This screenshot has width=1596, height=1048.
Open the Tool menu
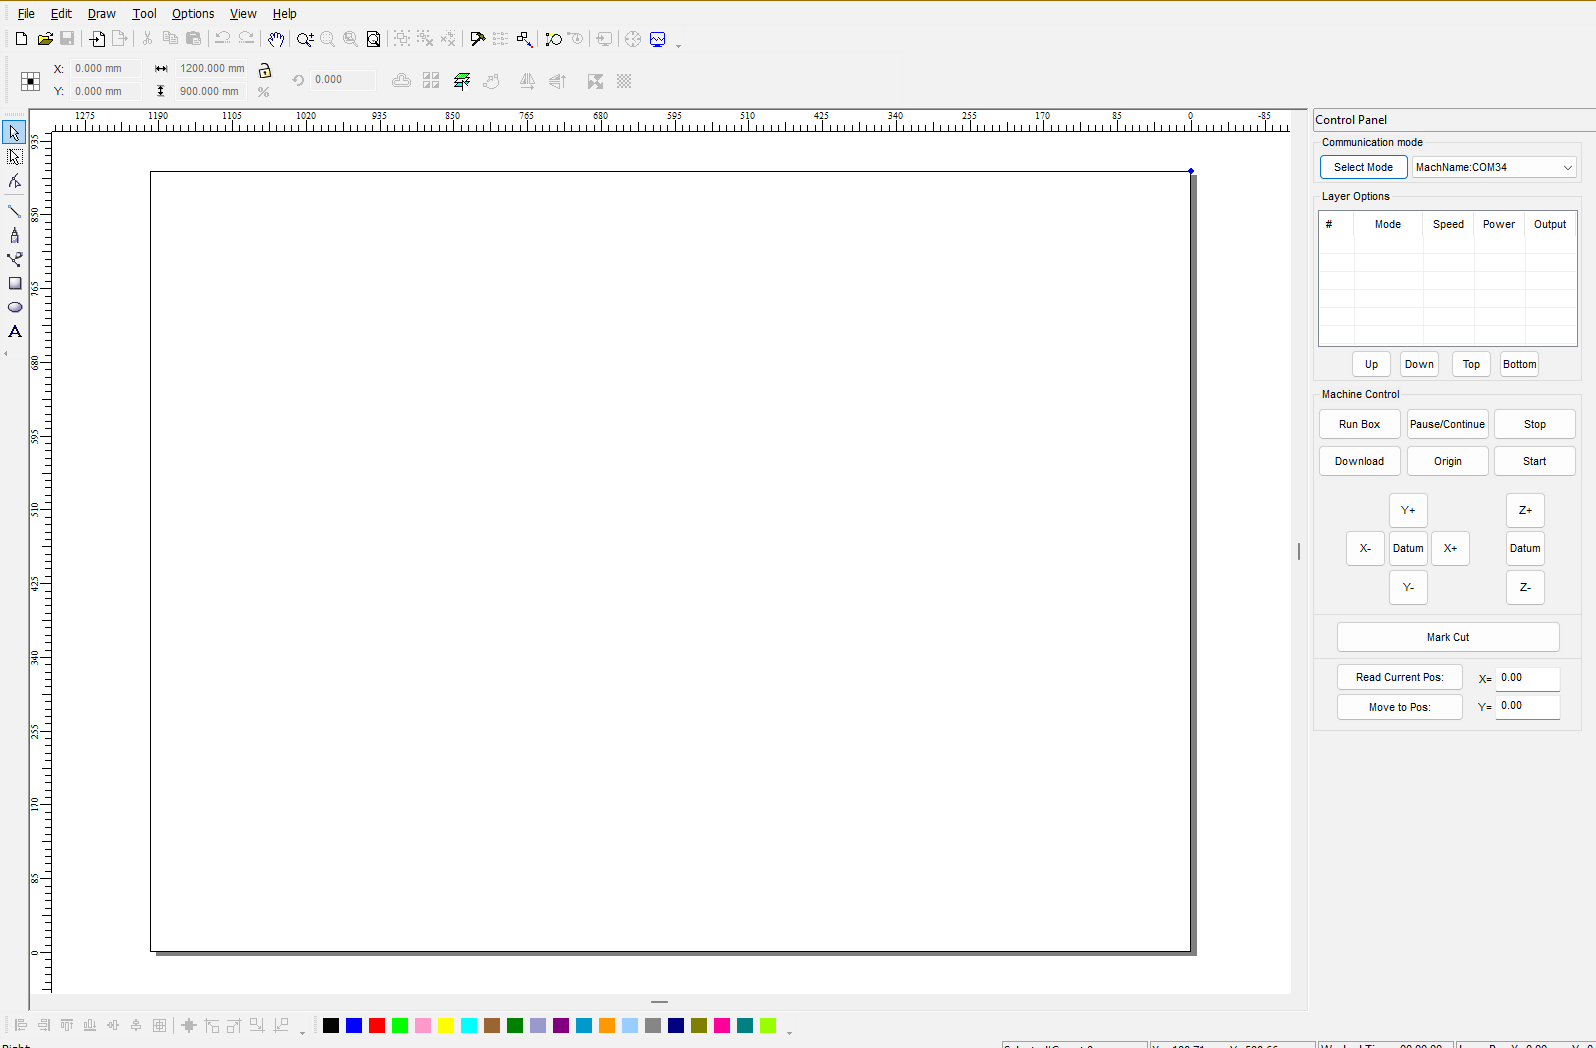pyautogui.click(x=144, y=14)
